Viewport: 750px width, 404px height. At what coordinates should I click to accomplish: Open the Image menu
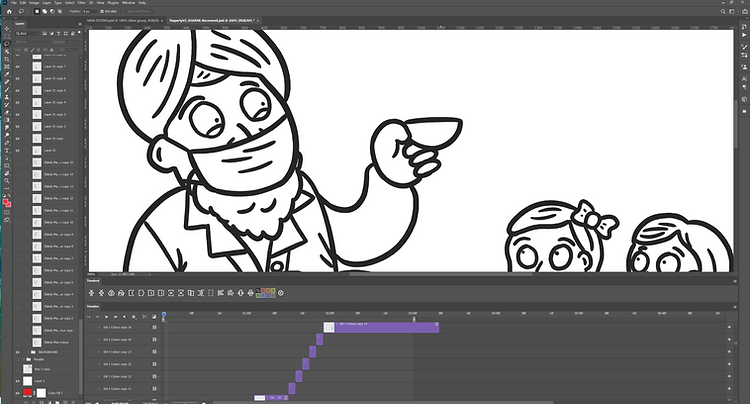34,3
